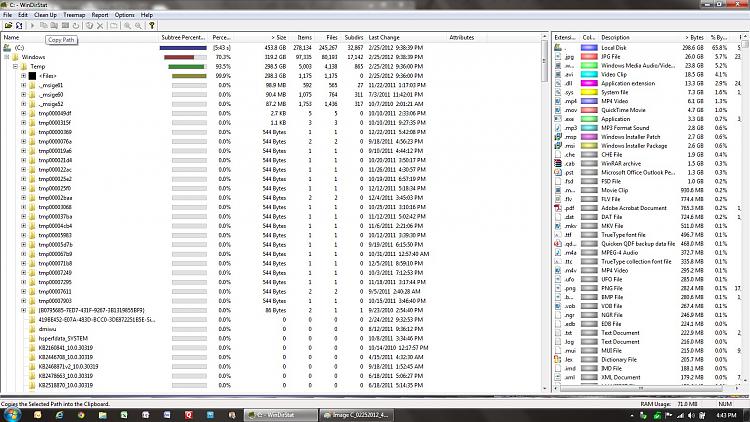Click the system tray clock

click(x=727, y=415)
